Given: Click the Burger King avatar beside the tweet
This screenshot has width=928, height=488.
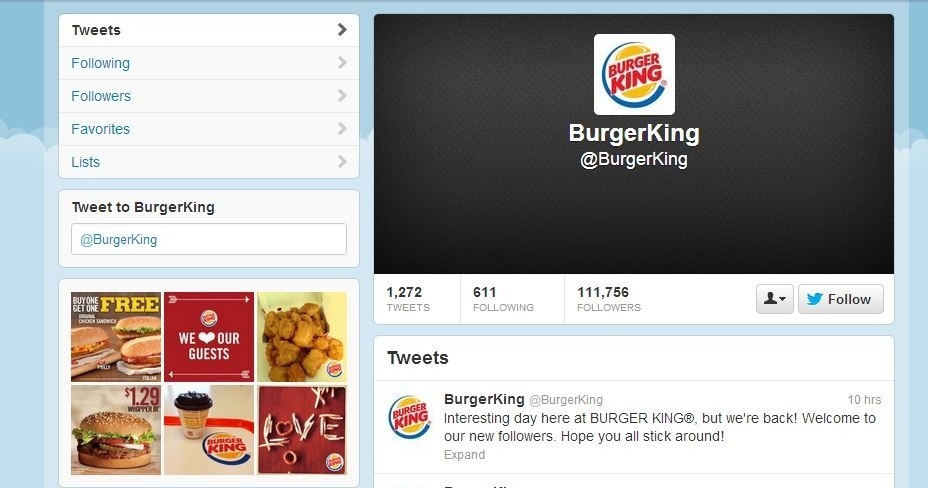Looking at the screenshot, I should click(x=409, y=417).
